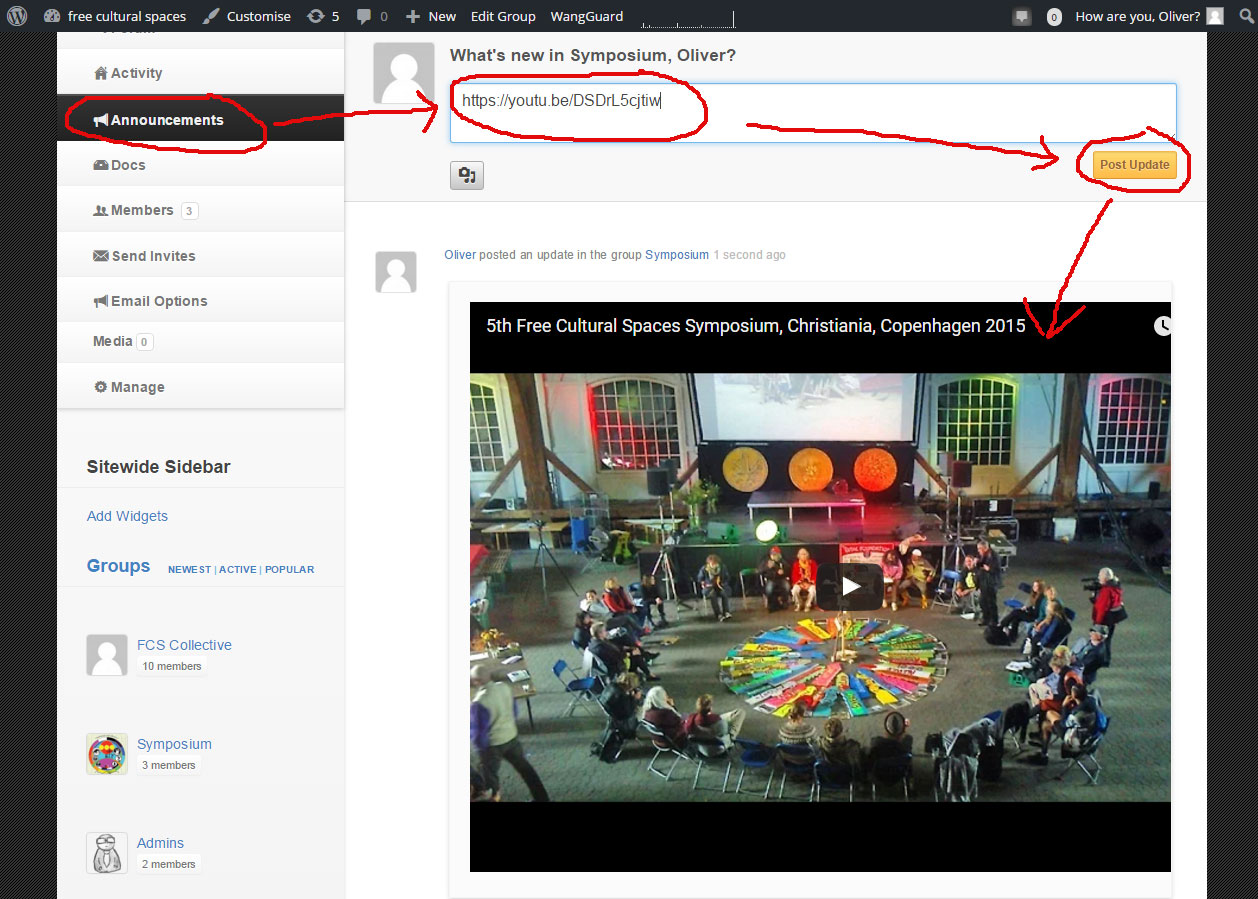This screenshot has height=899, width=1258.
Task: Click the WordPress logo in admin bar
Action: (17, 16)
